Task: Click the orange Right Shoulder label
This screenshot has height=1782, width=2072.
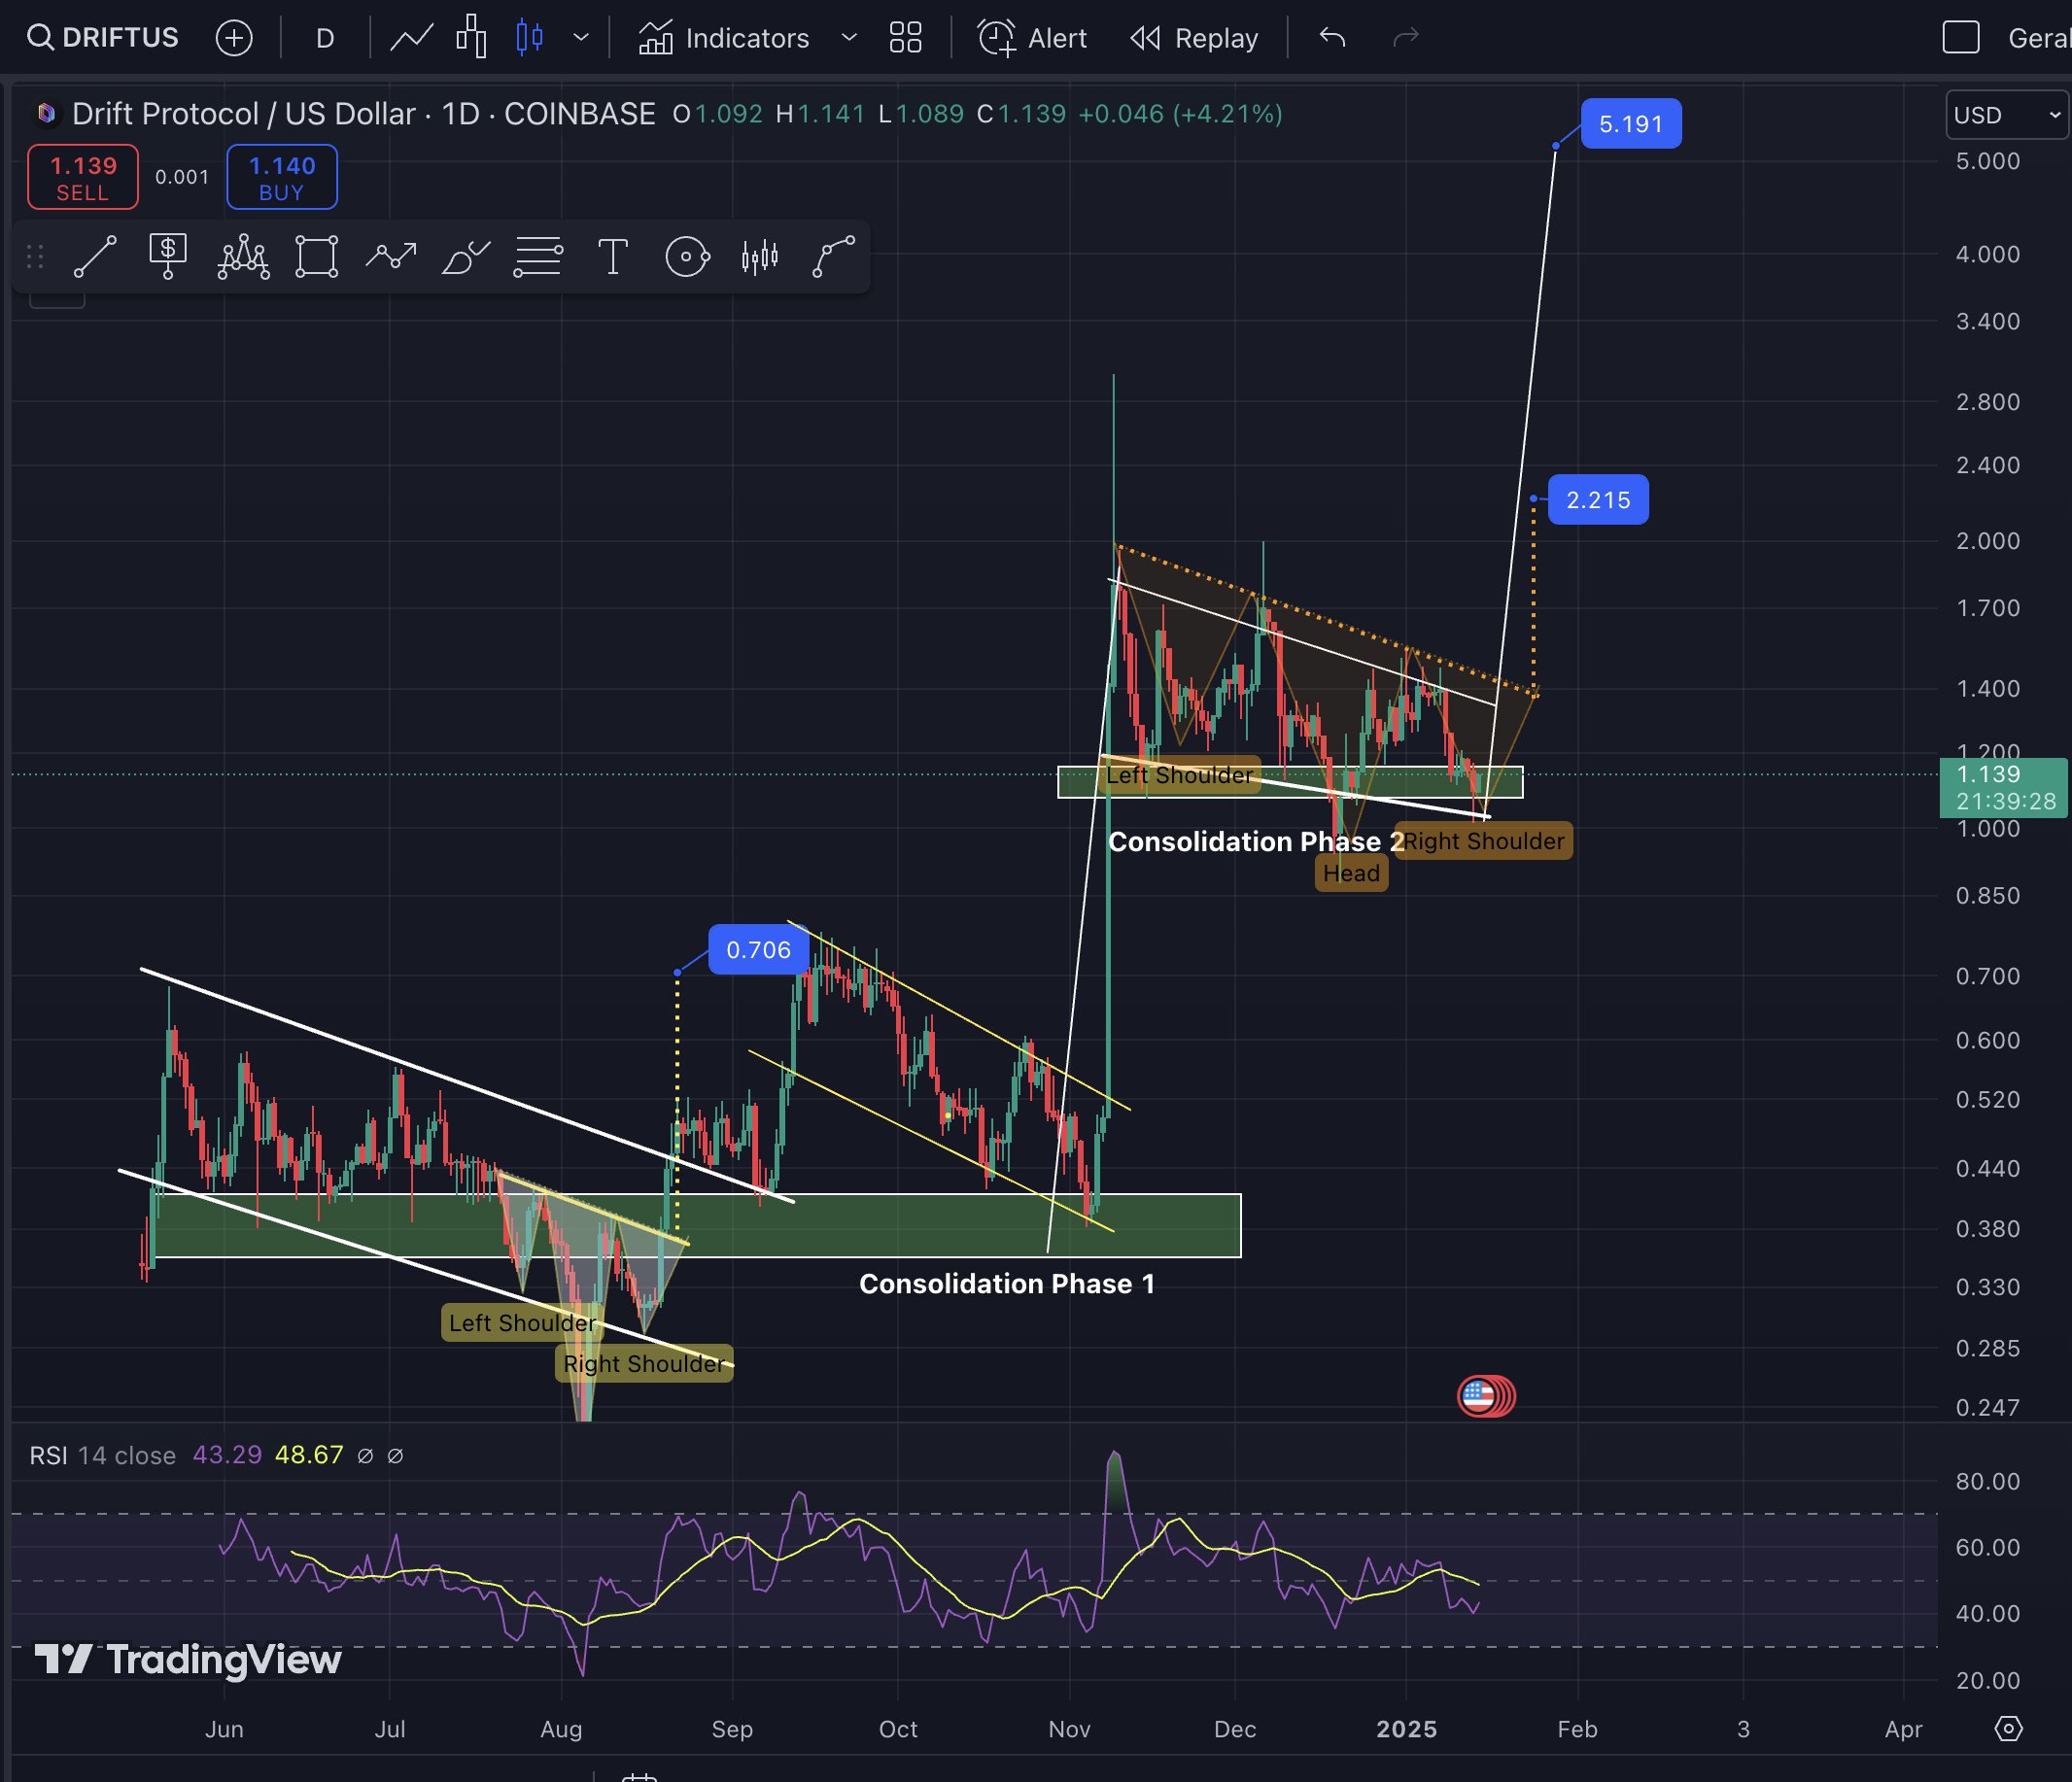Action: (x=1484, y=841)
